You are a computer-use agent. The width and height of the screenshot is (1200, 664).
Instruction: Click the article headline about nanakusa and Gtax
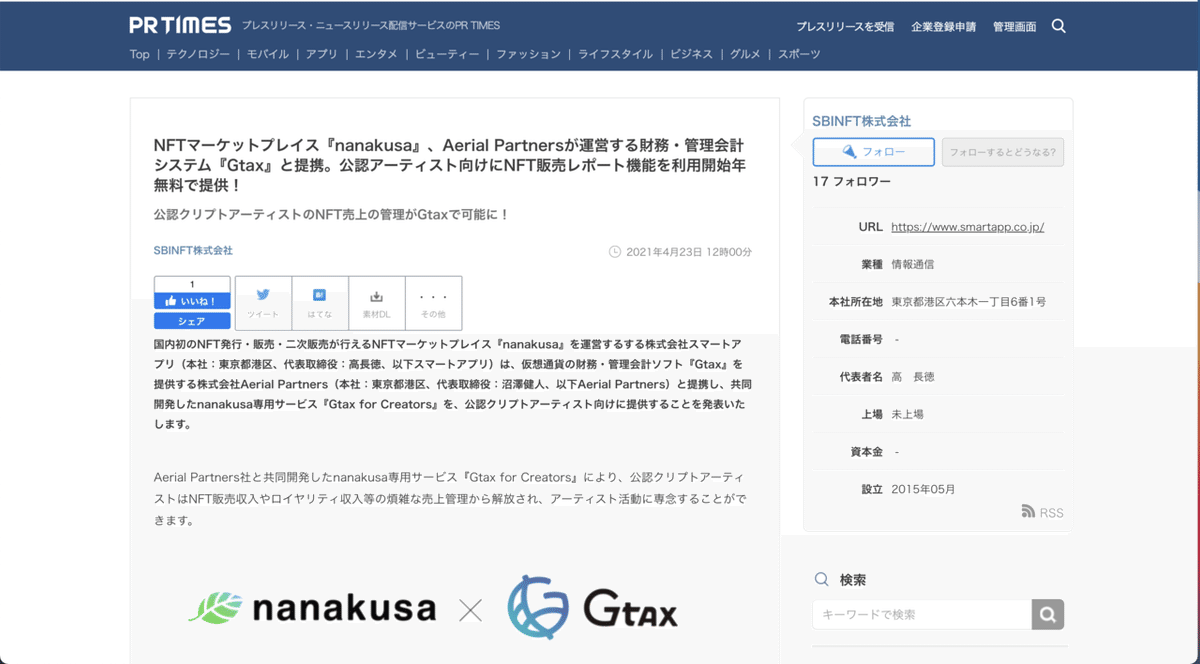point(450,165)
